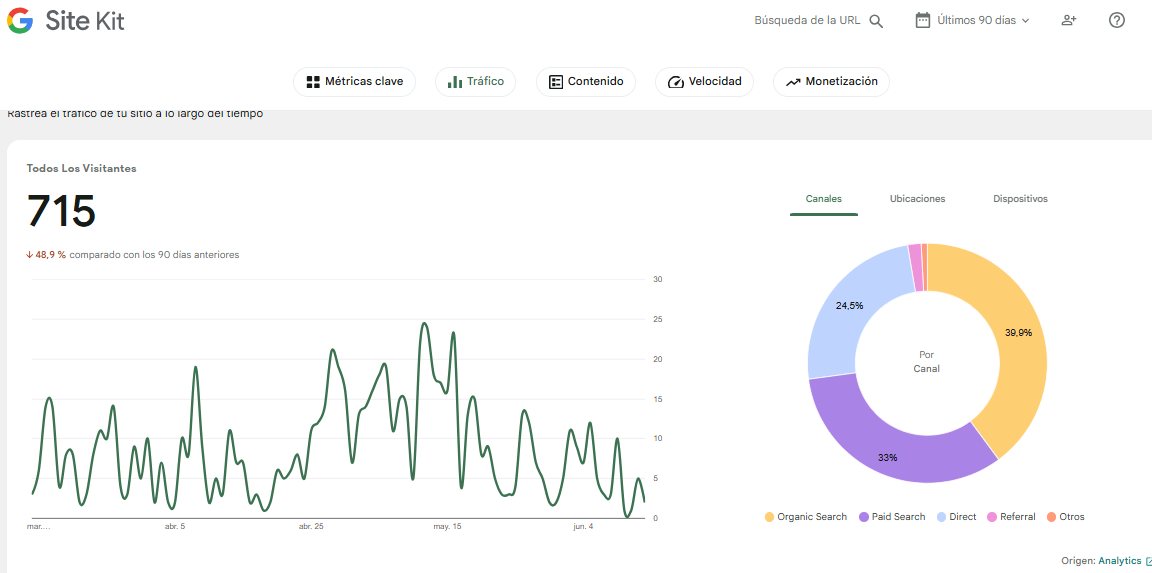The image size is (1152, 573).
Task: Click the Búsqueda de la URL text
Action: [x=807, y=21]
